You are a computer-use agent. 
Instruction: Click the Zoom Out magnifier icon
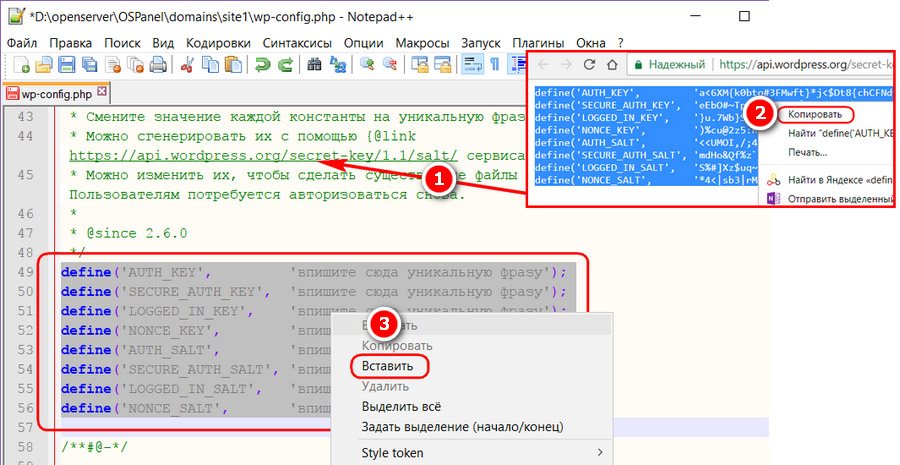390,64
